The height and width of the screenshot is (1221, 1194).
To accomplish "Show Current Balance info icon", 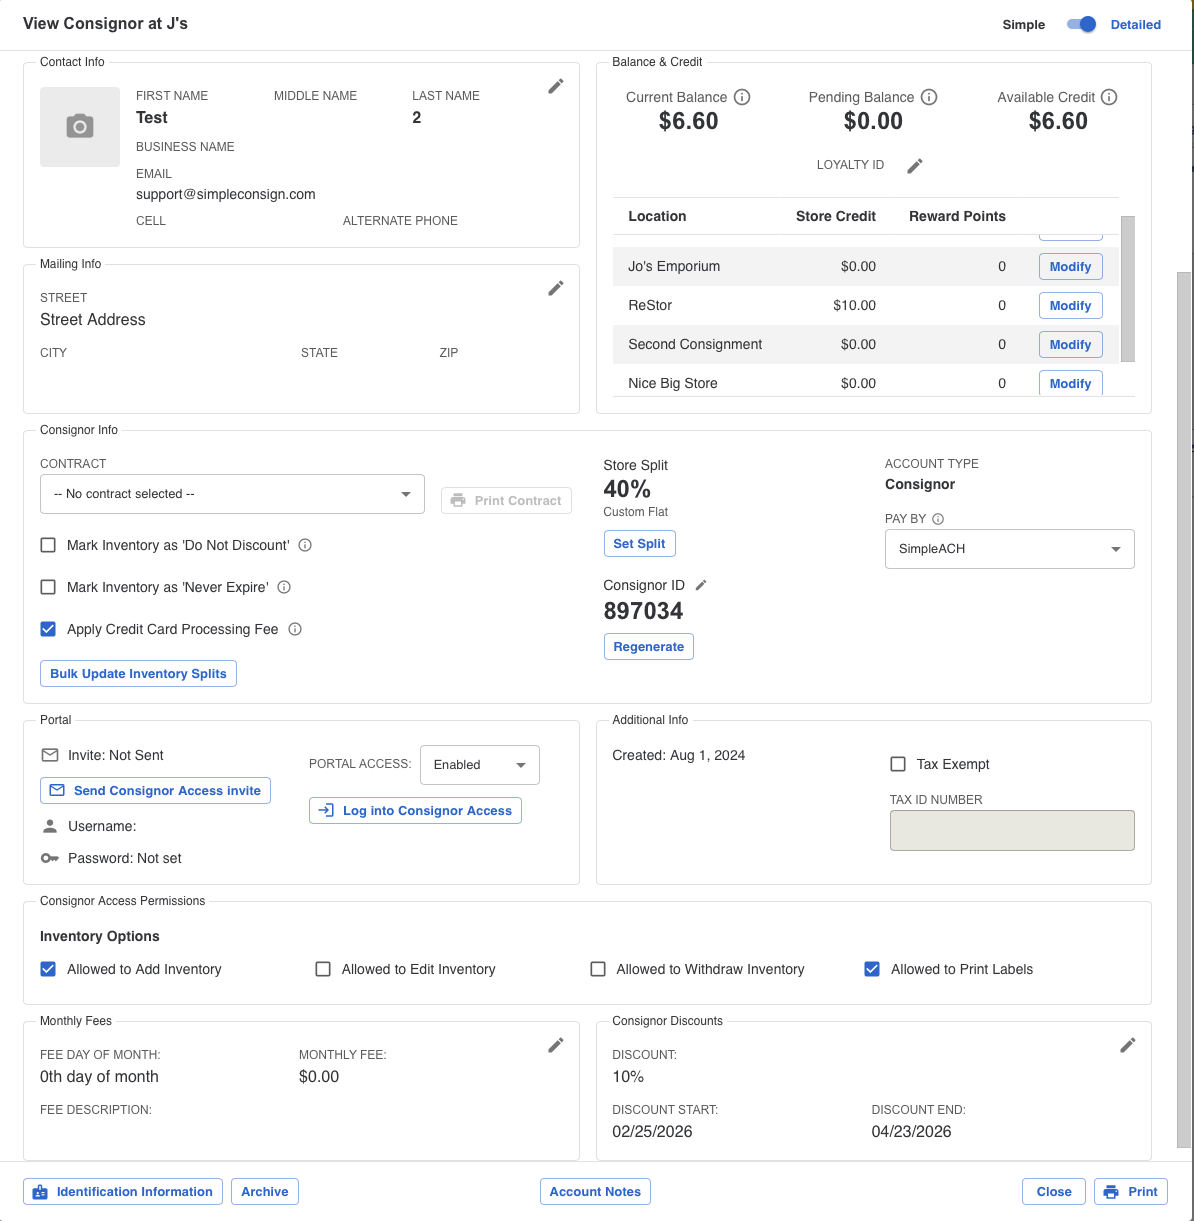I will (x=742, y=97).
